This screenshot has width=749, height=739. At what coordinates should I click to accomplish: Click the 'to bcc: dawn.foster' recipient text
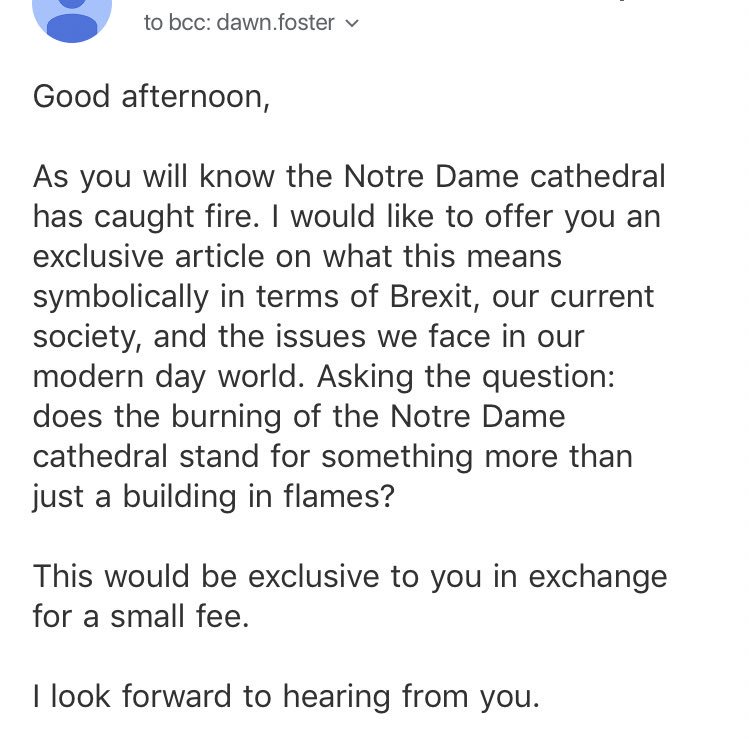tap(239, 22)
